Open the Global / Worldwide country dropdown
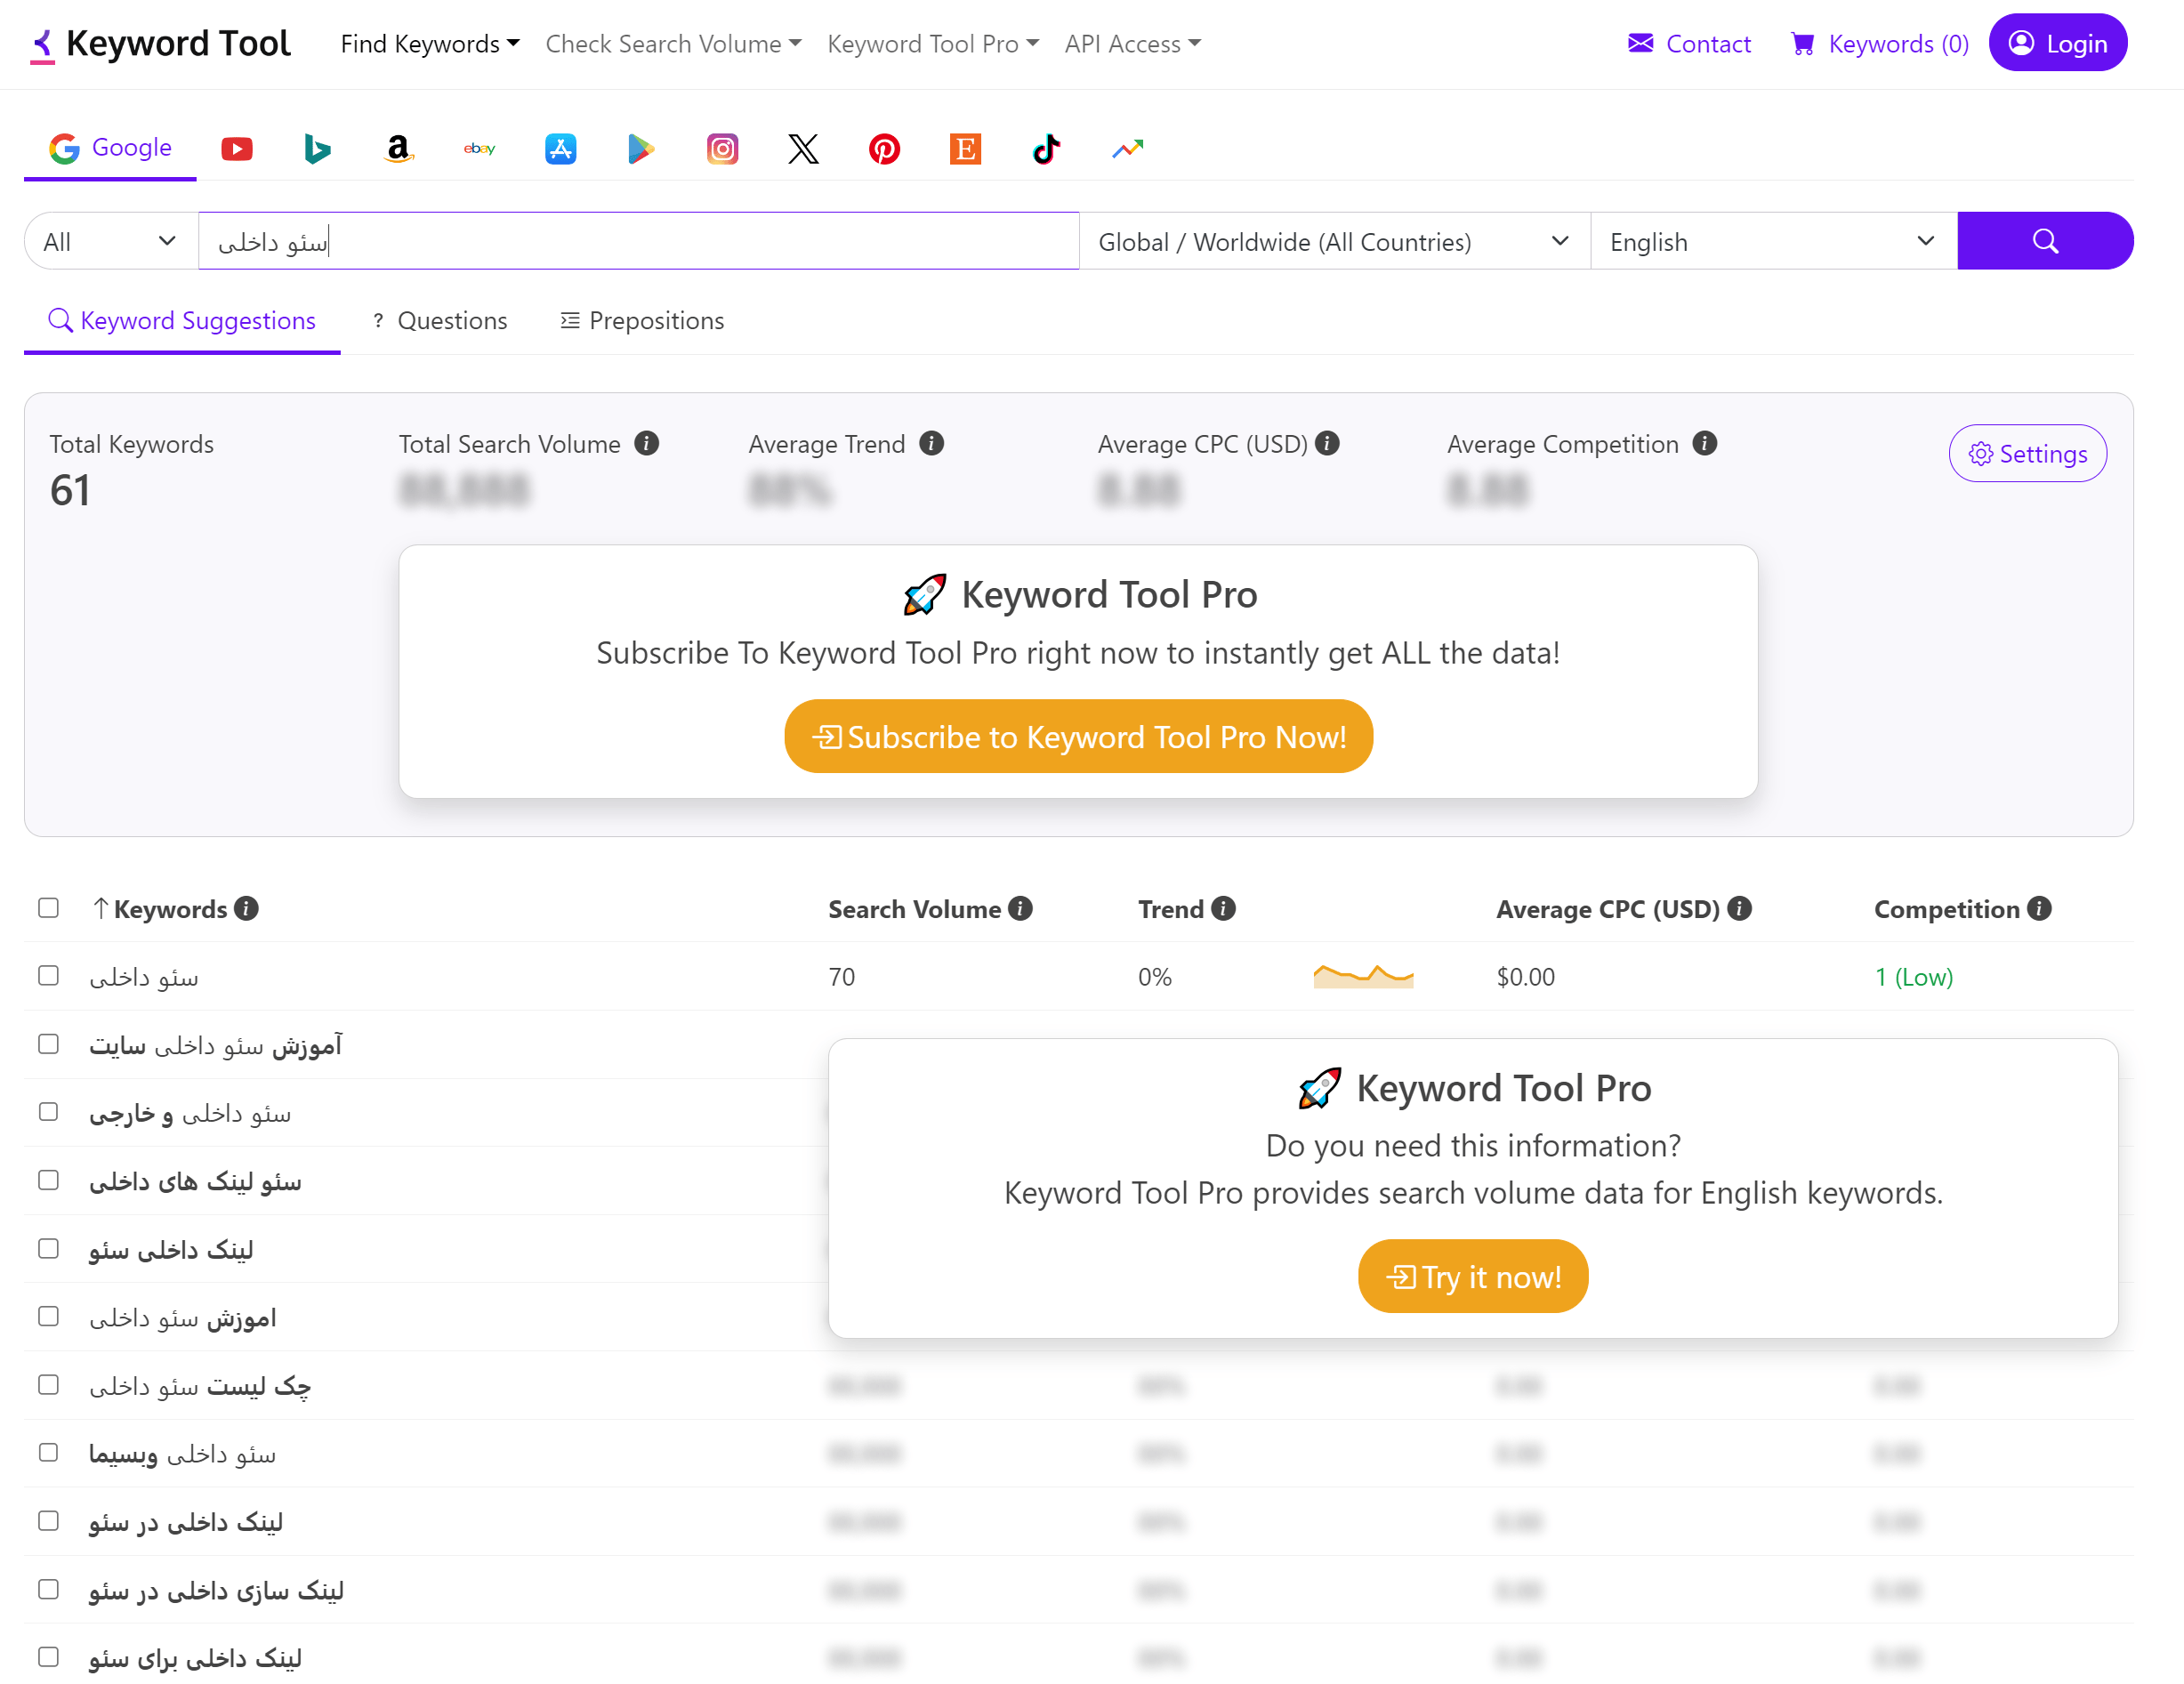The image size is (2184, 1684). (x=1334, y=241)
